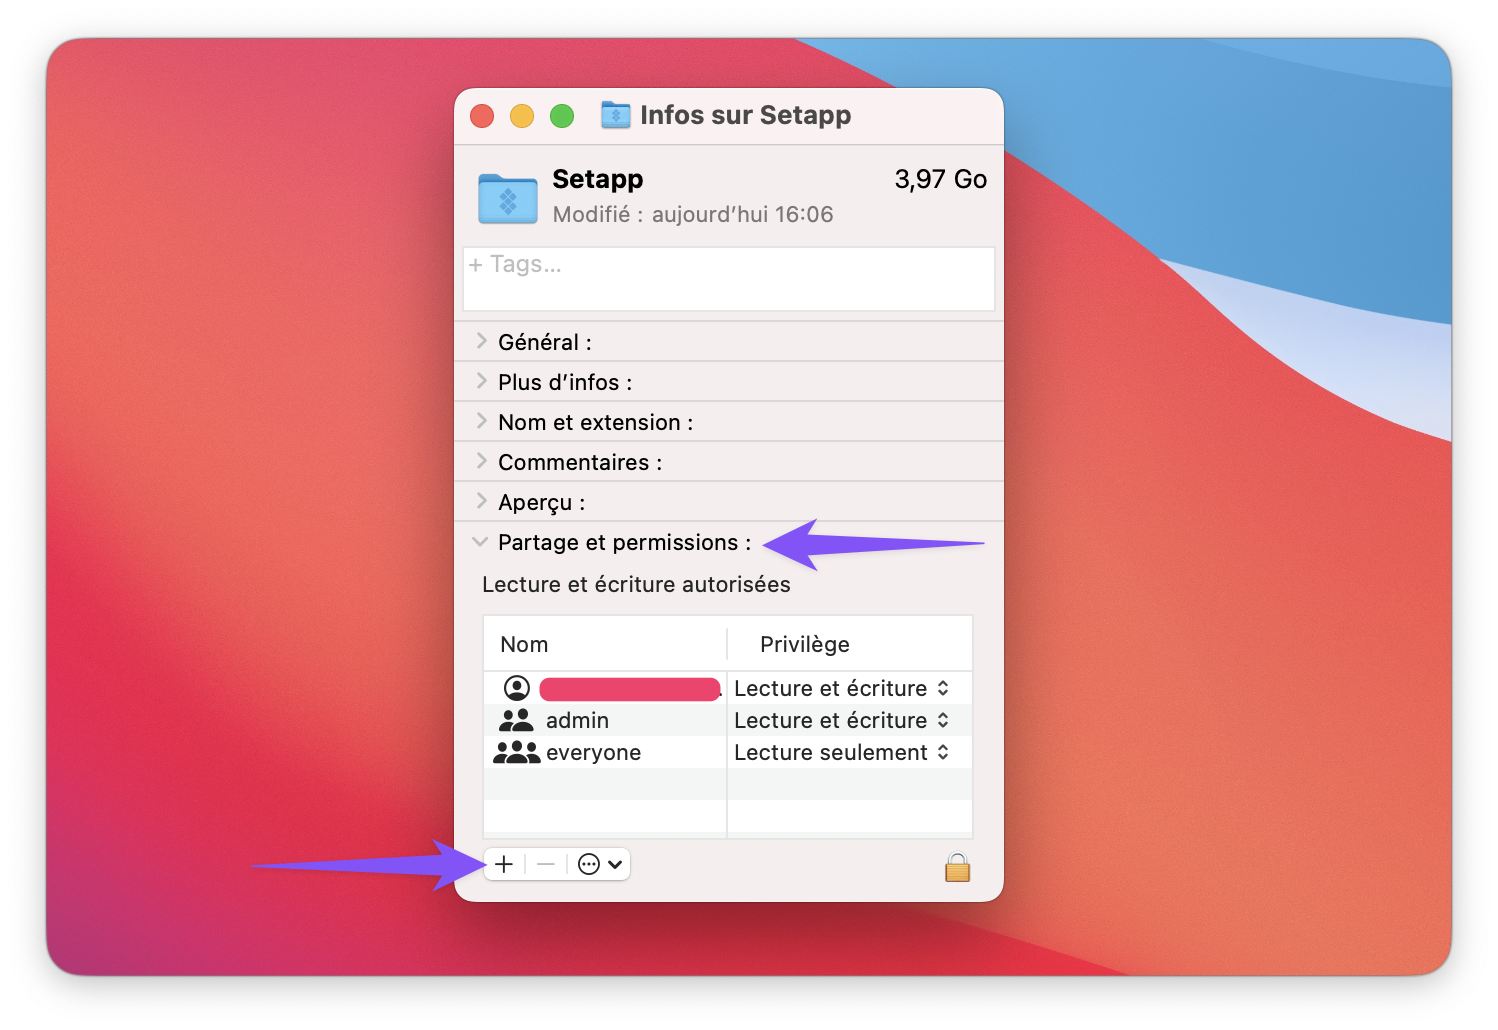Collapse the Partage et permissions section
The height and width of the screenshot is (1030, 1498).
pyautogui.click(x=481, y=542)
